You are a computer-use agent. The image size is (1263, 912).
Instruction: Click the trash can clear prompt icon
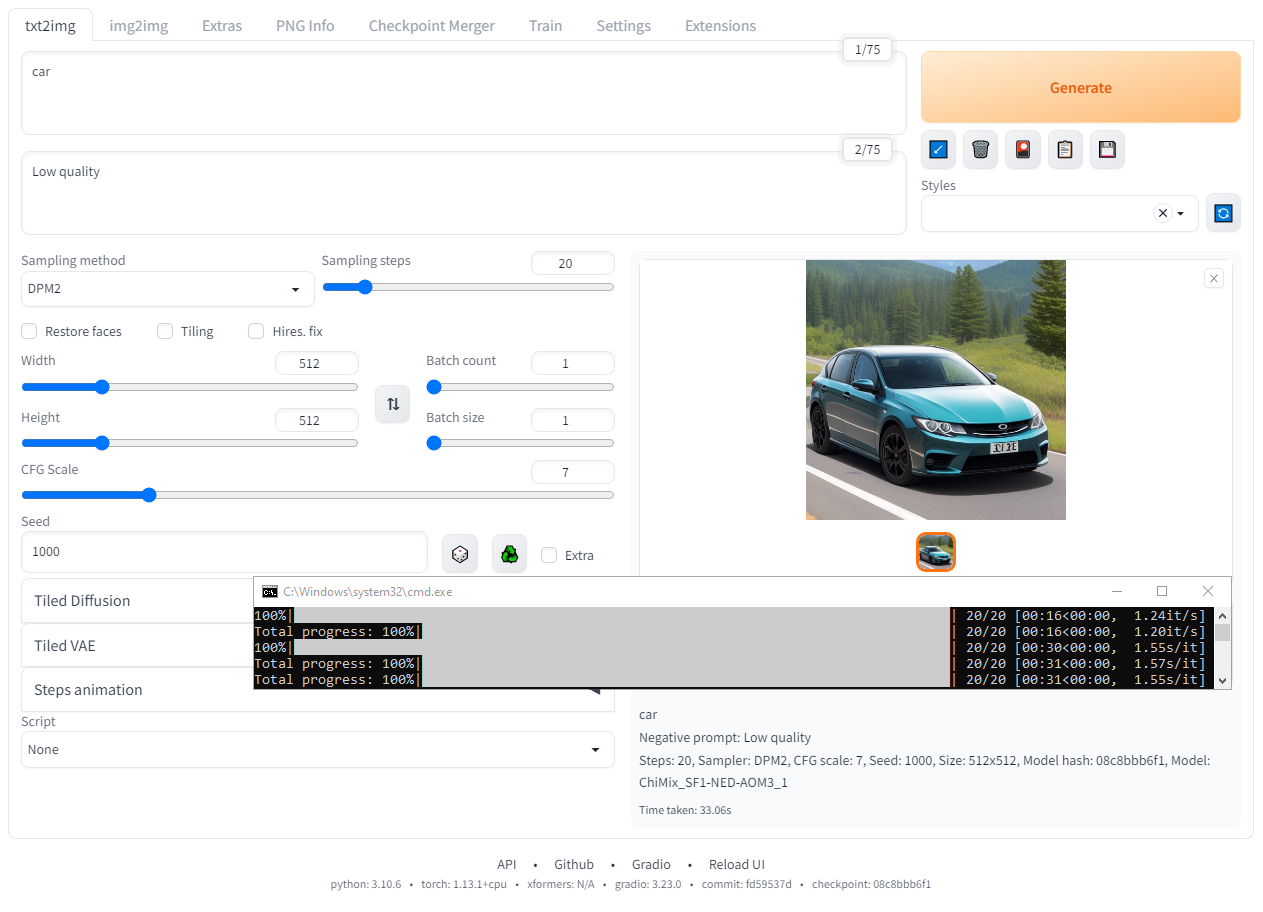980,149
